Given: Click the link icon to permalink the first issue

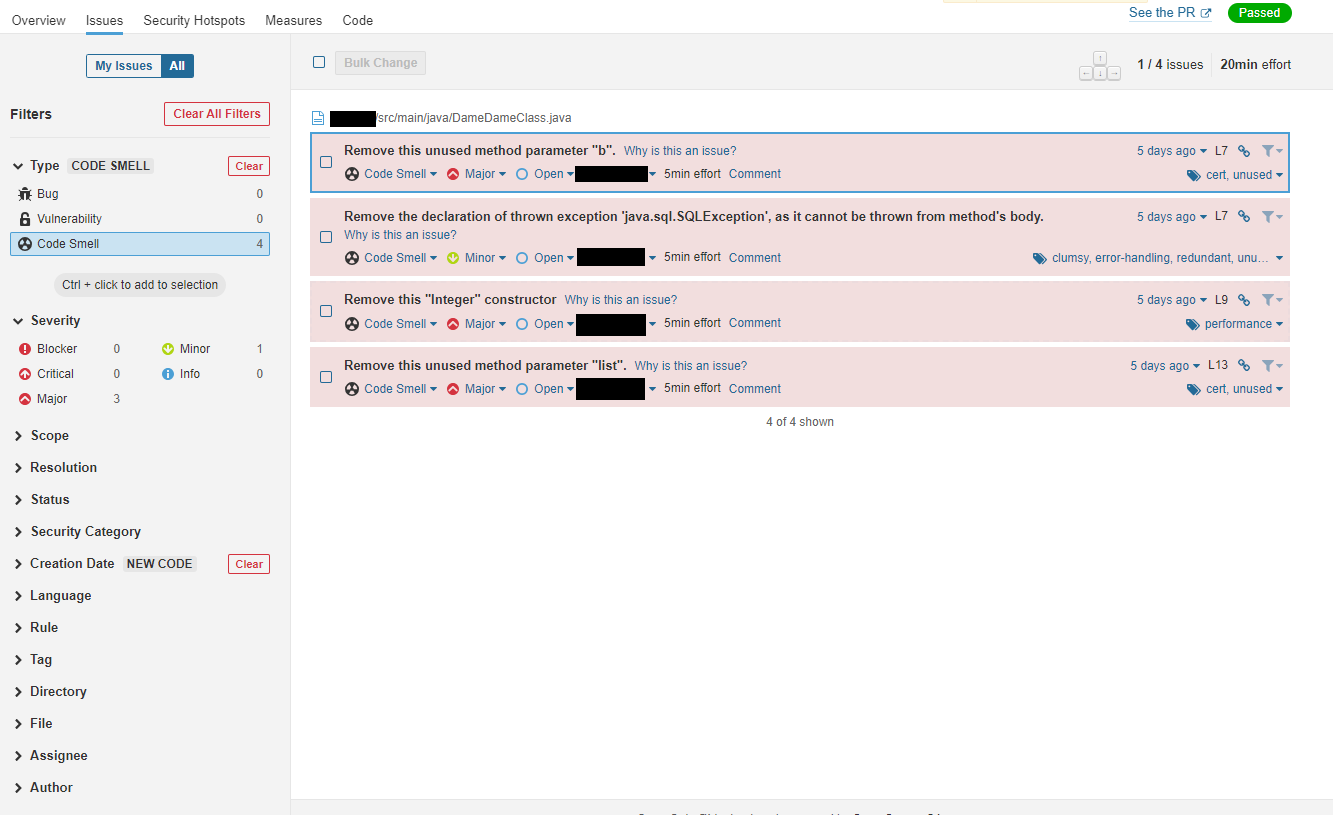Looking at the screenshot, I should click(x=1243, y=150).
